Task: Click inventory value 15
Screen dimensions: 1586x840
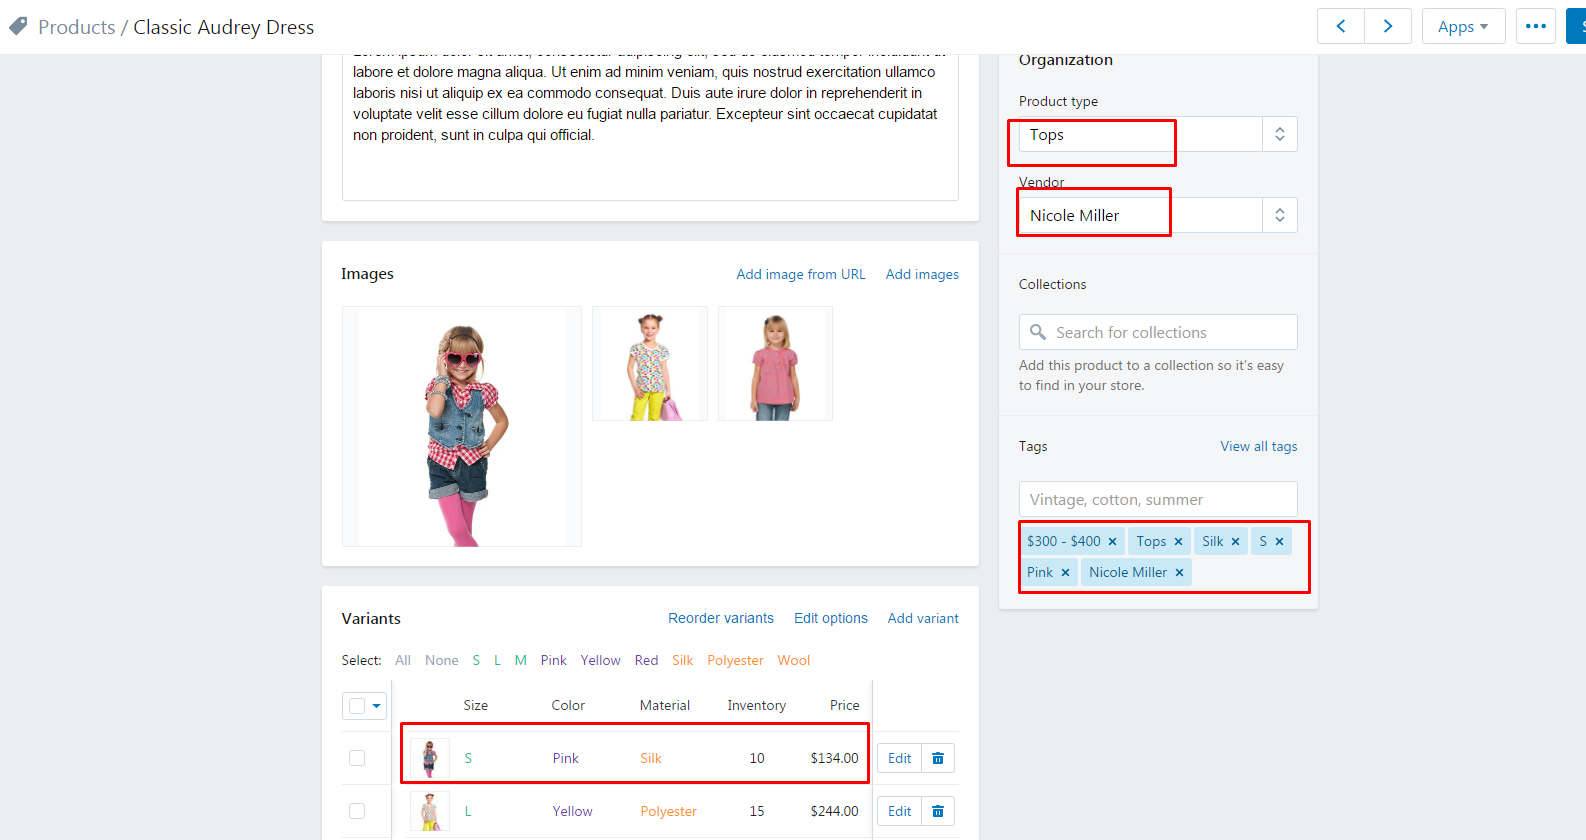Action: (757, 811)
